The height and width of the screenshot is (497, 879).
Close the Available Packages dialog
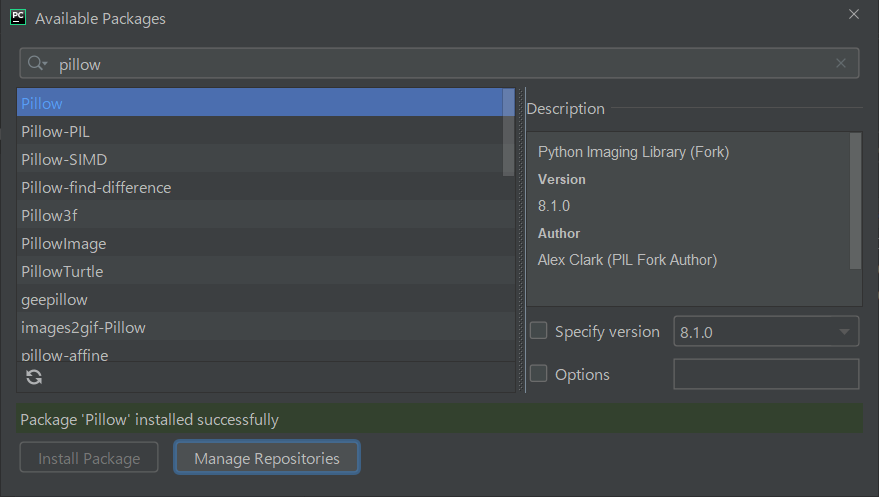click(853, 15)
